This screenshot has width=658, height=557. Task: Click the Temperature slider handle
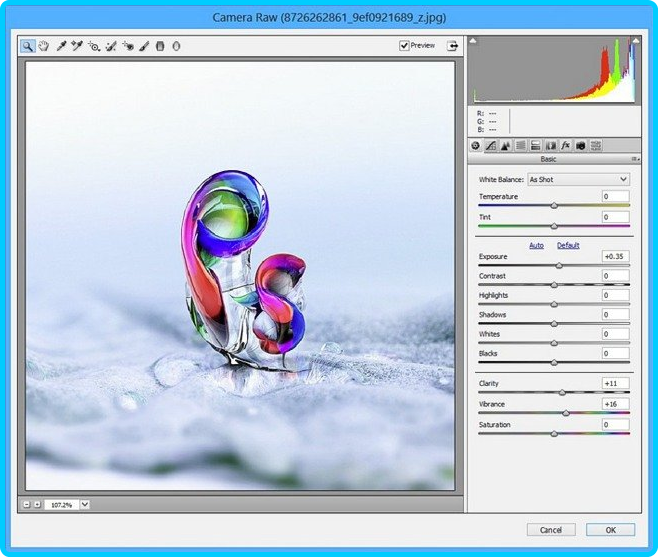tap(554, 205)
